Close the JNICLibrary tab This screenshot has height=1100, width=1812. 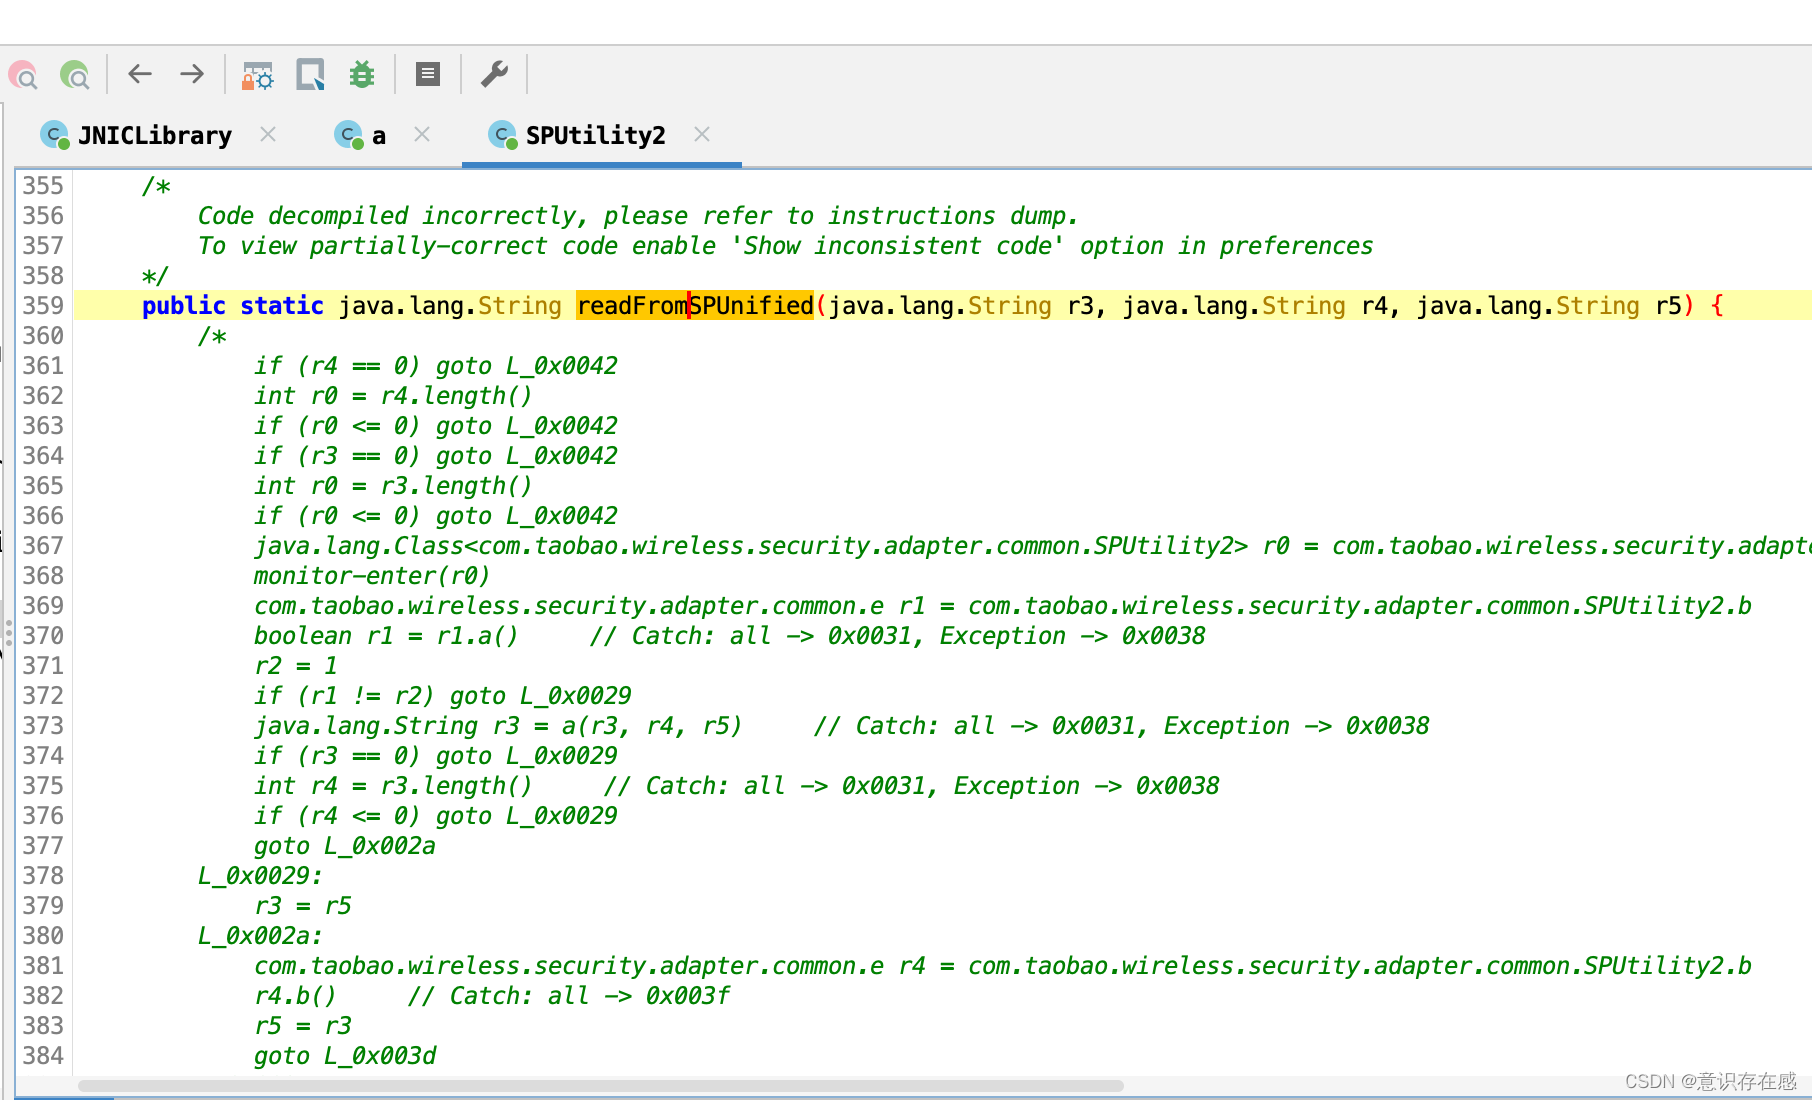[x=268, y=134]
